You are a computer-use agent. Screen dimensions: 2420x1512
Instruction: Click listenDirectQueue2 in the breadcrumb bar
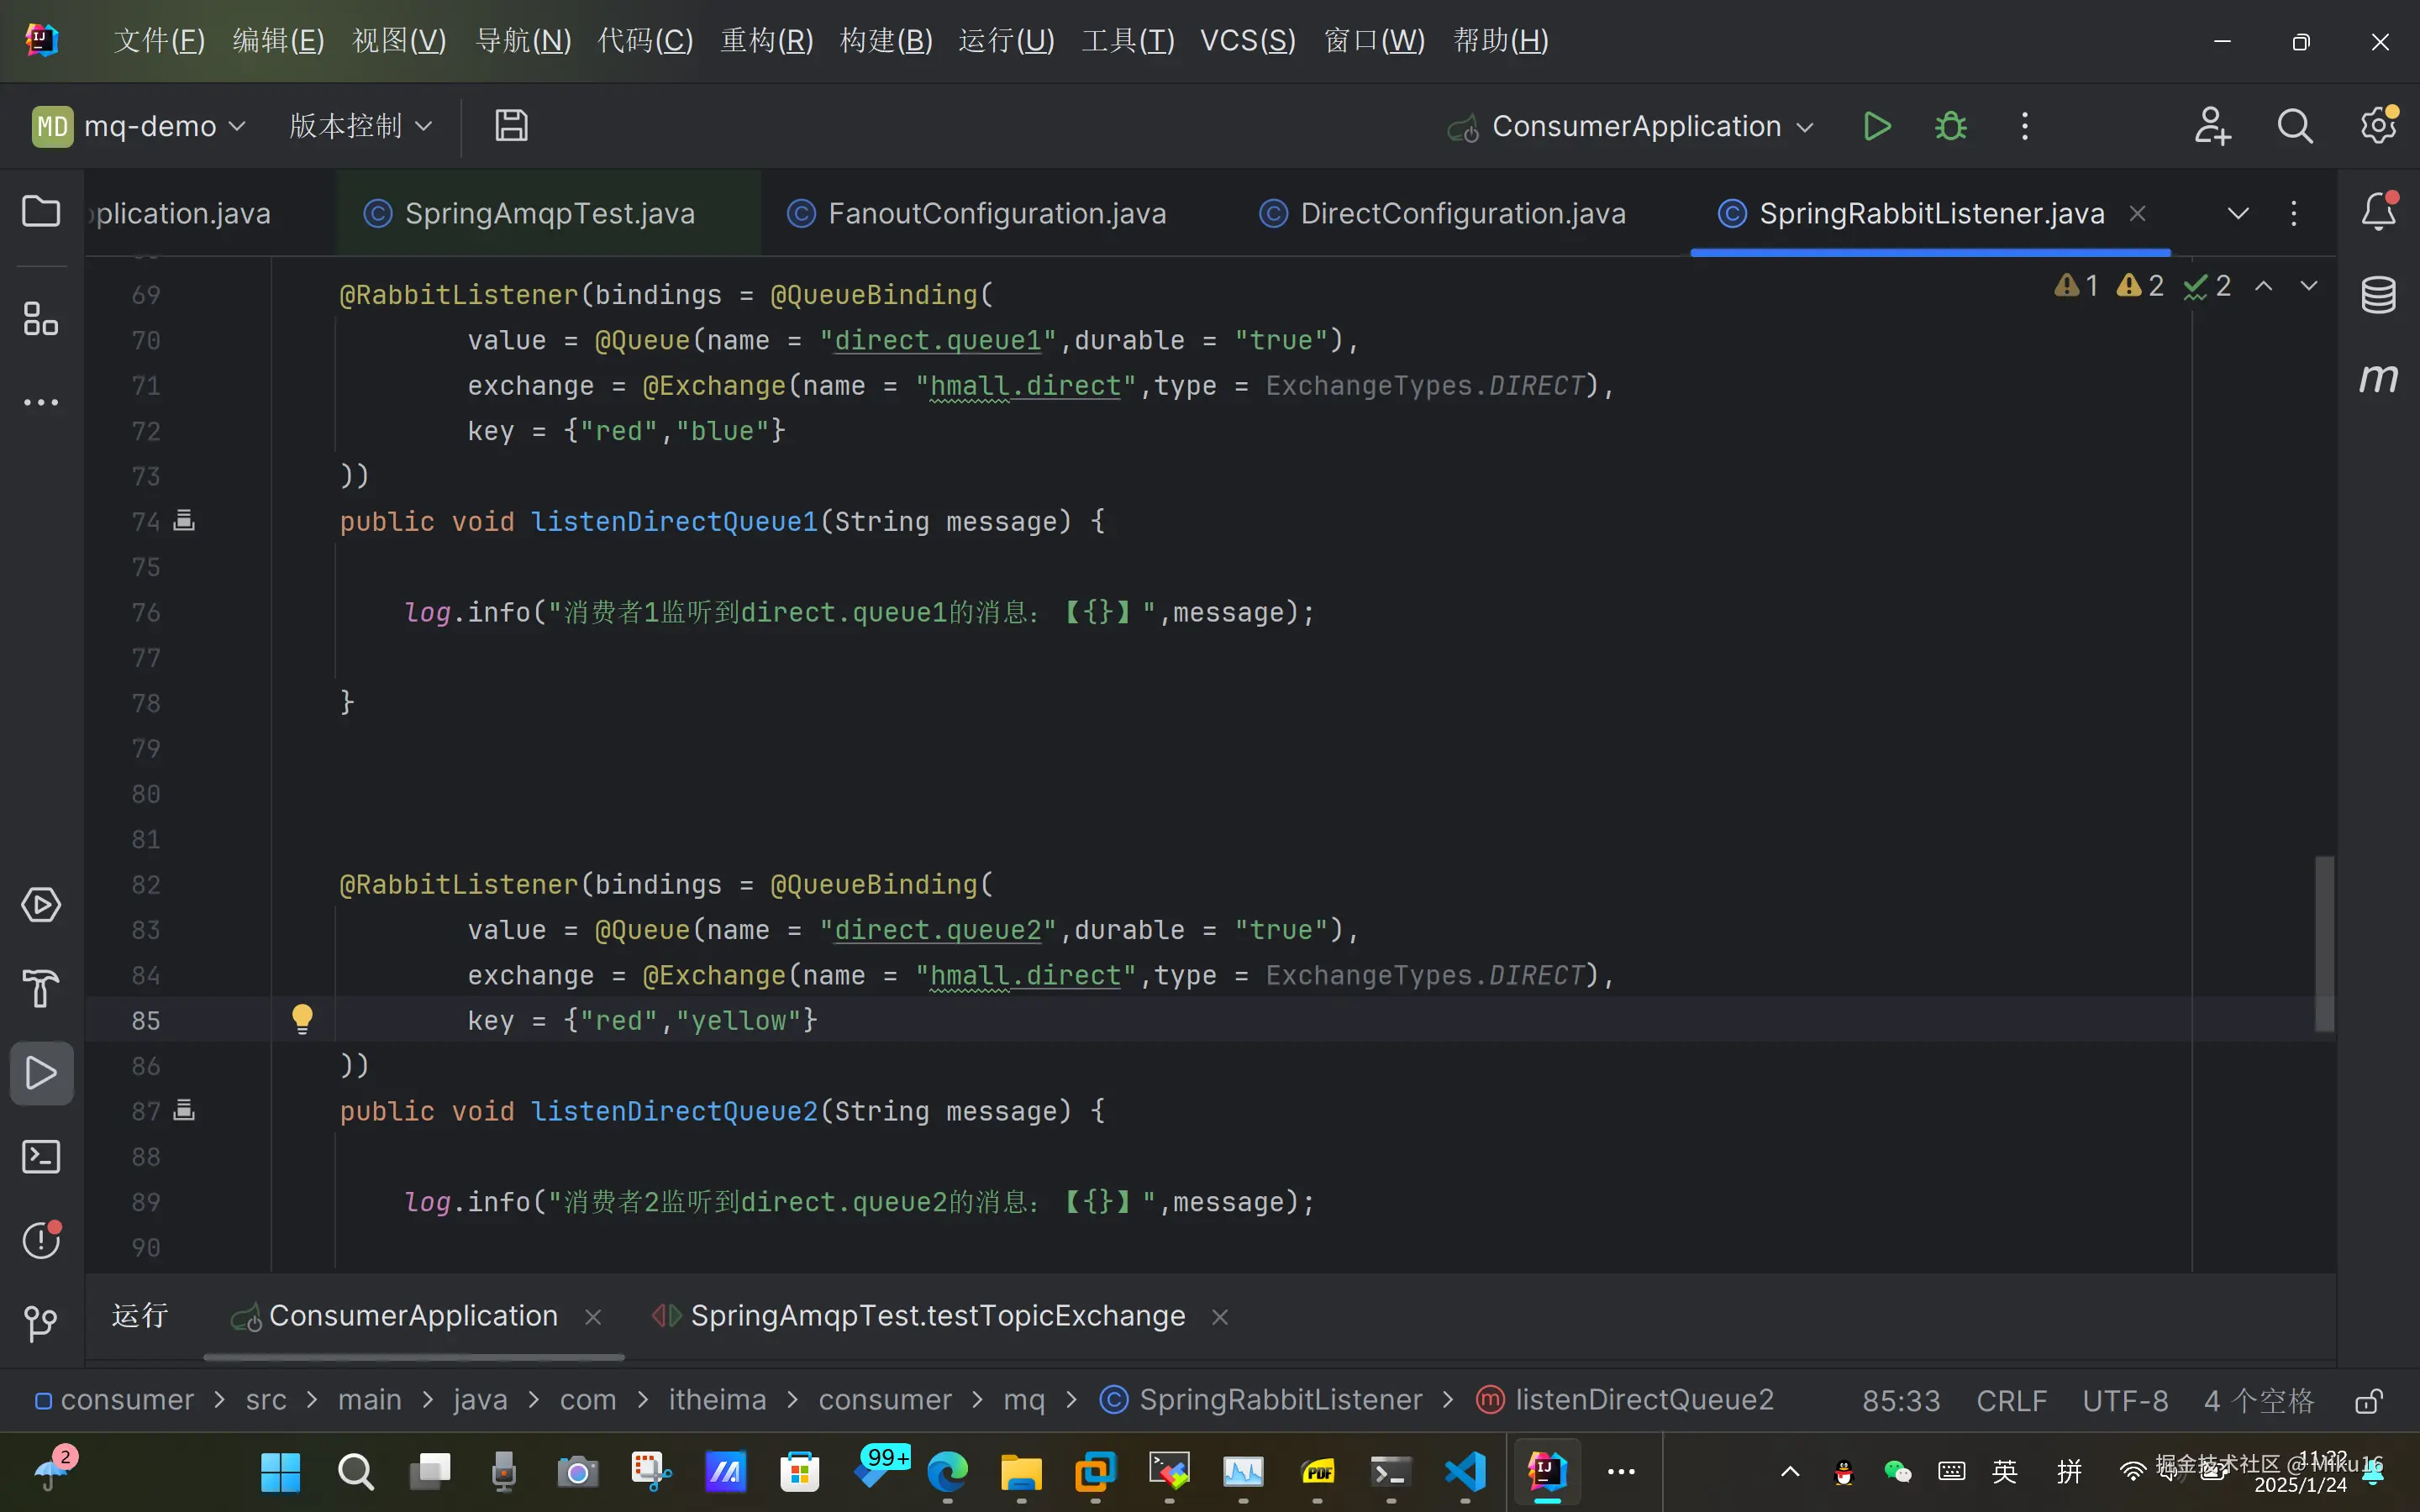pyautogui.click(x=1643, y=1400)
